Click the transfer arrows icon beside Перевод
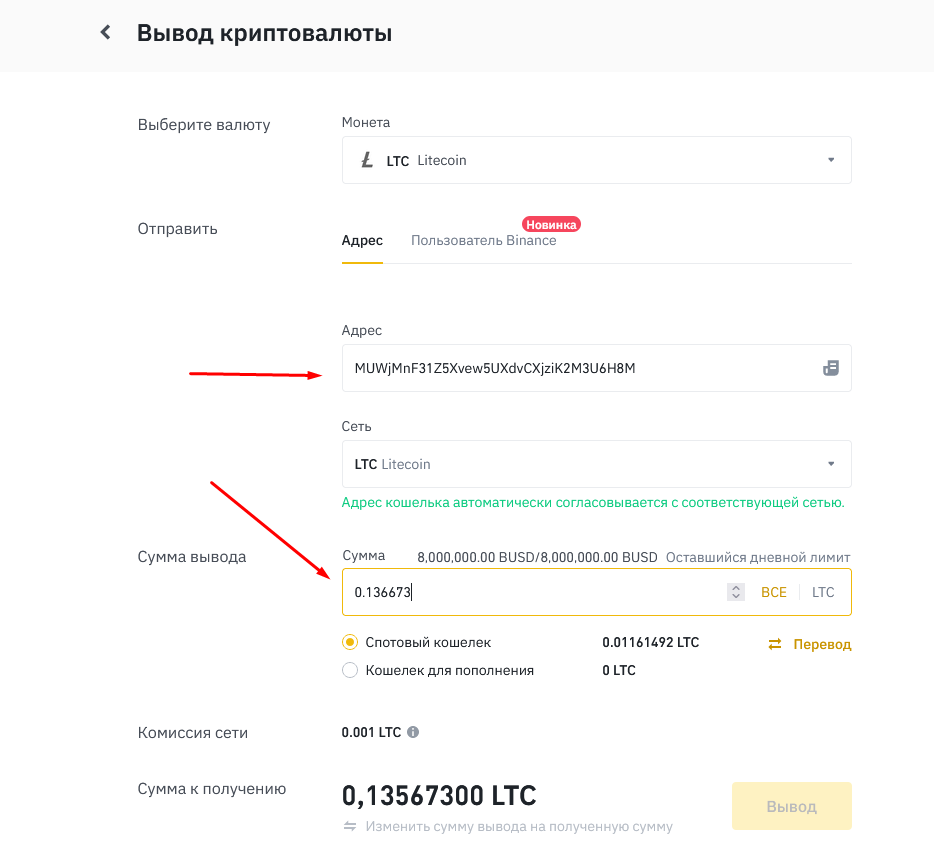 point(775,644)
